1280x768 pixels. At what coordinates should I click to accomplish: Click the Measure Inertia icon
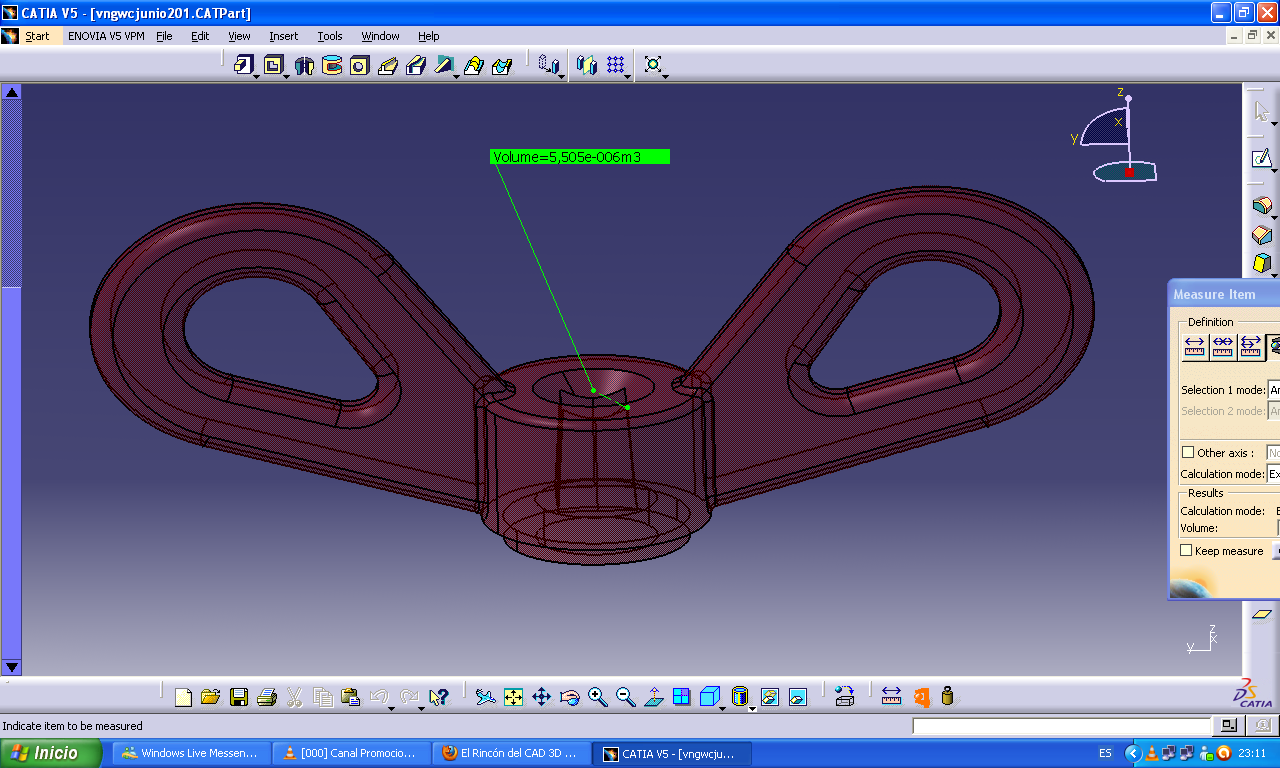coord(948,697)
